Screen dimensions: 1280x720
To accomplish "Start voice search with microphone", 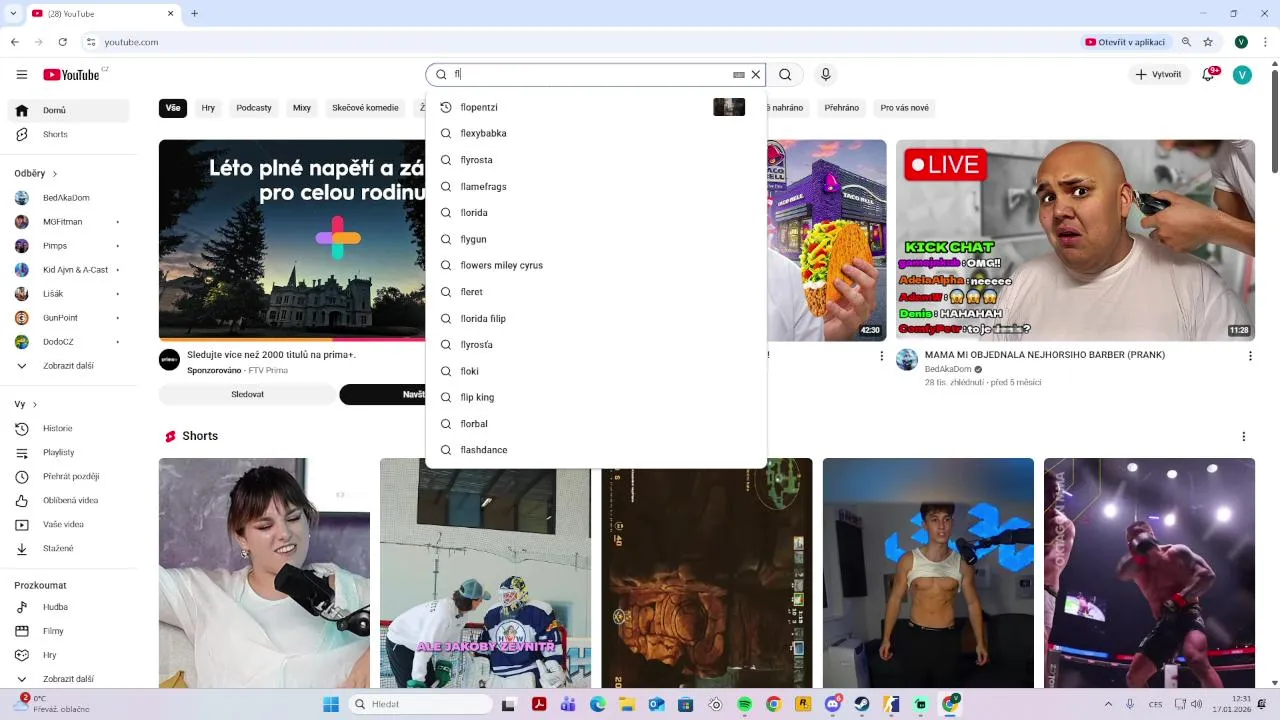I will coord(825,74).
